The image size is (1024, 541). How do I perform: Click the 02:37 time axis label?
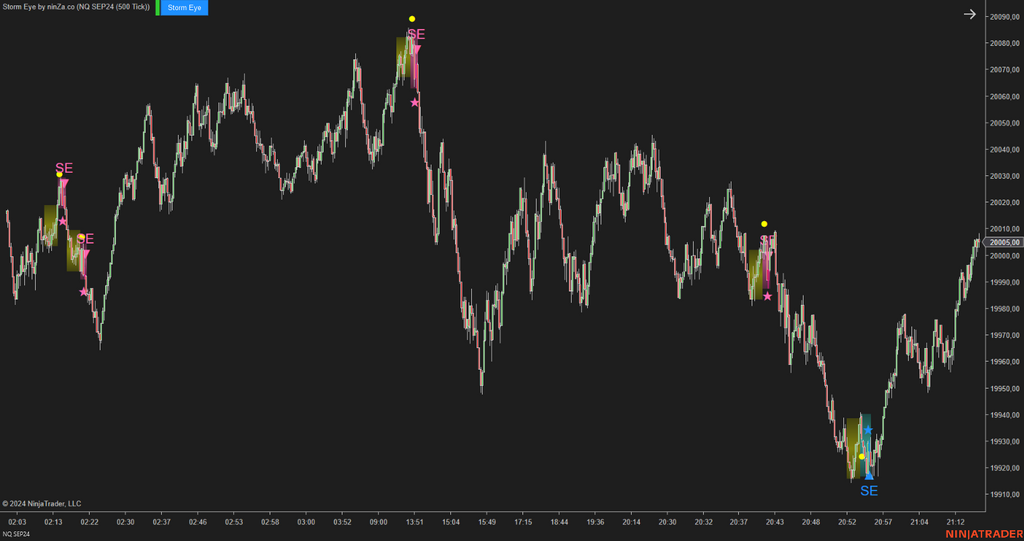[161, 522]
